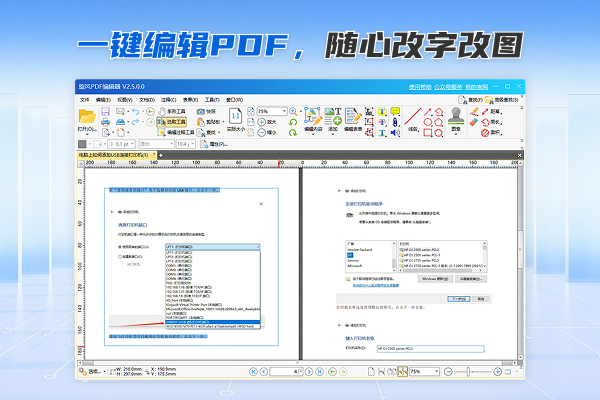Open the Comments menu
Image resolution: width=600 pixels, height=400 pixels.
click(x=168, y=100)
